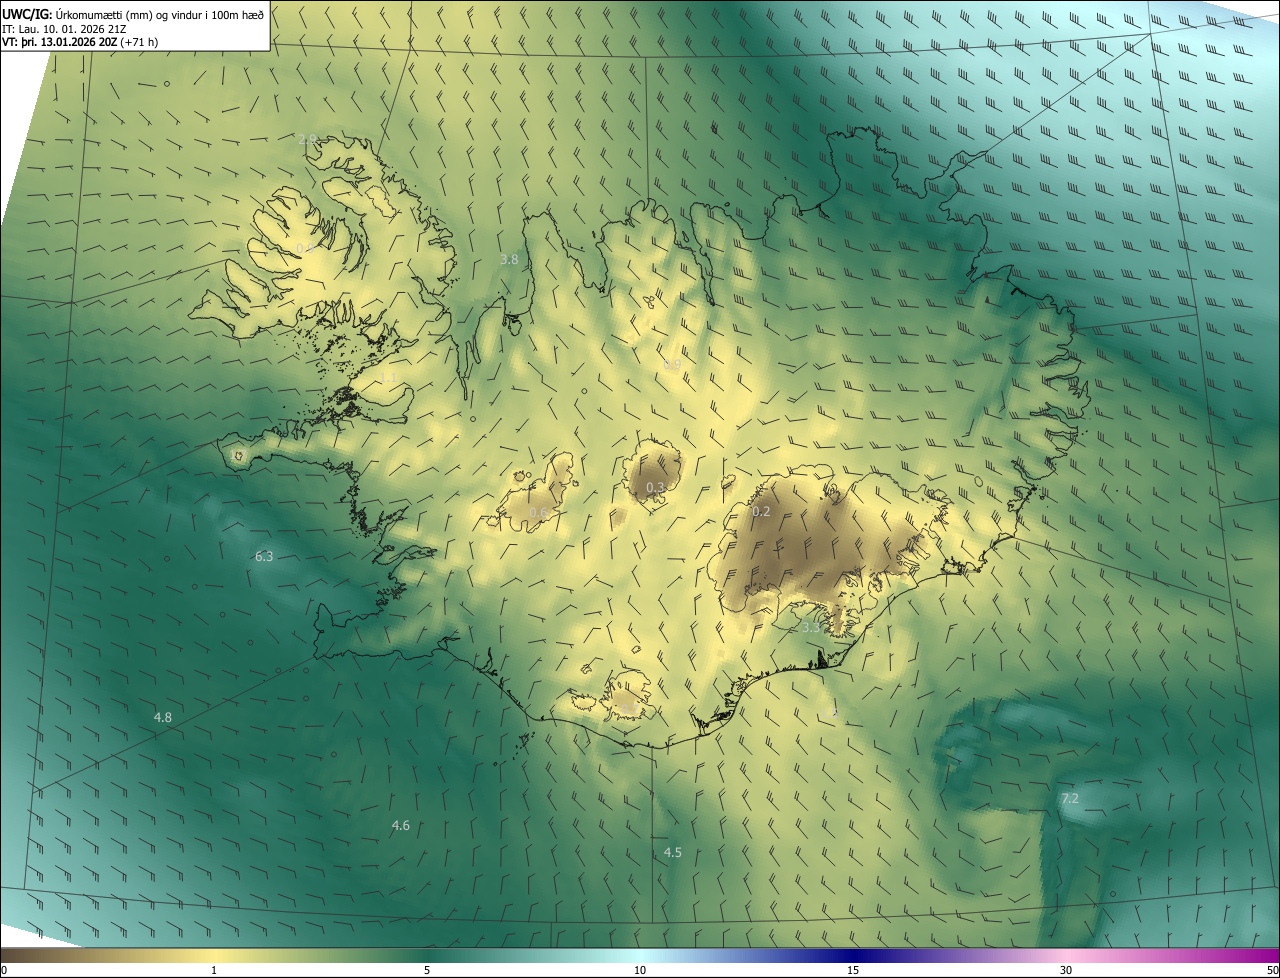The height and width of the screenshot is (978, 1280).
Task: Click the '50' tick on the colour scale
Action: click(x=1272, y=970)
